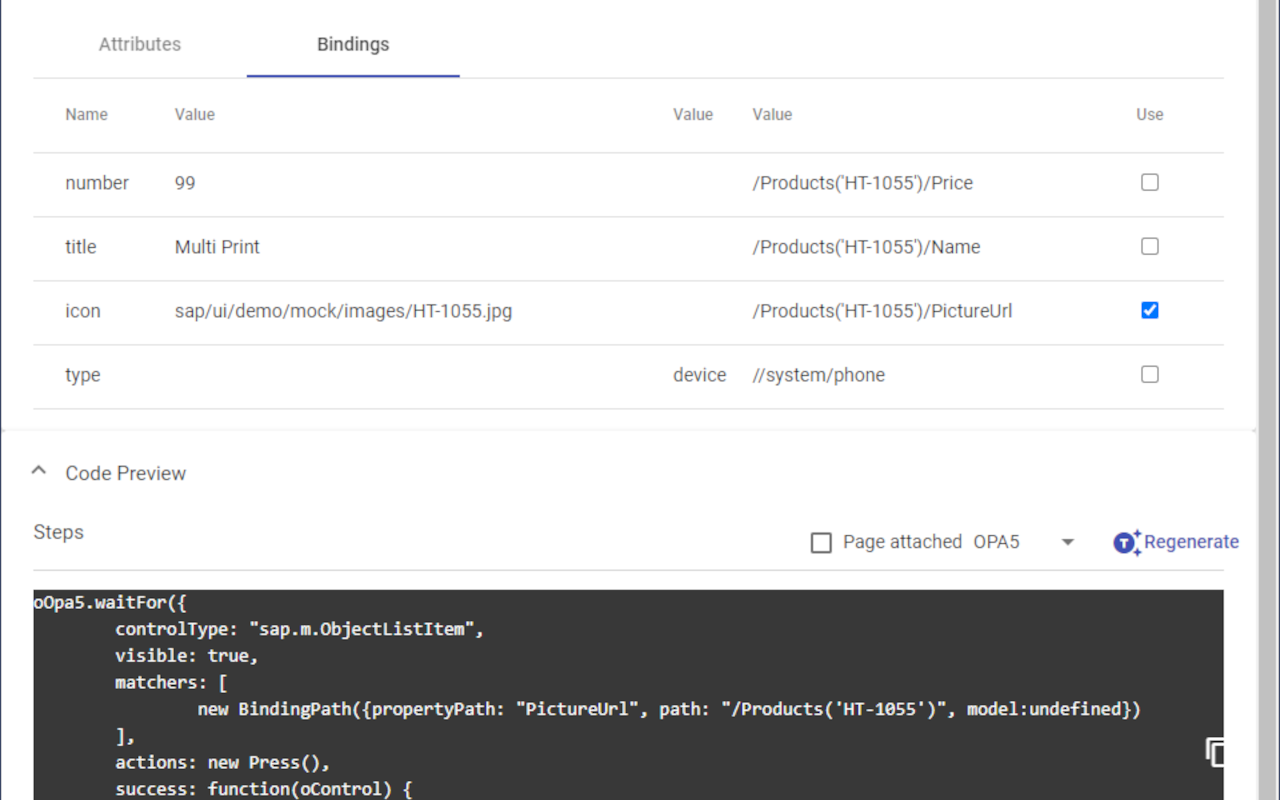Enable Use checkbox for the title binding
1280x800 pixels.
click(x=1149, y=246)
